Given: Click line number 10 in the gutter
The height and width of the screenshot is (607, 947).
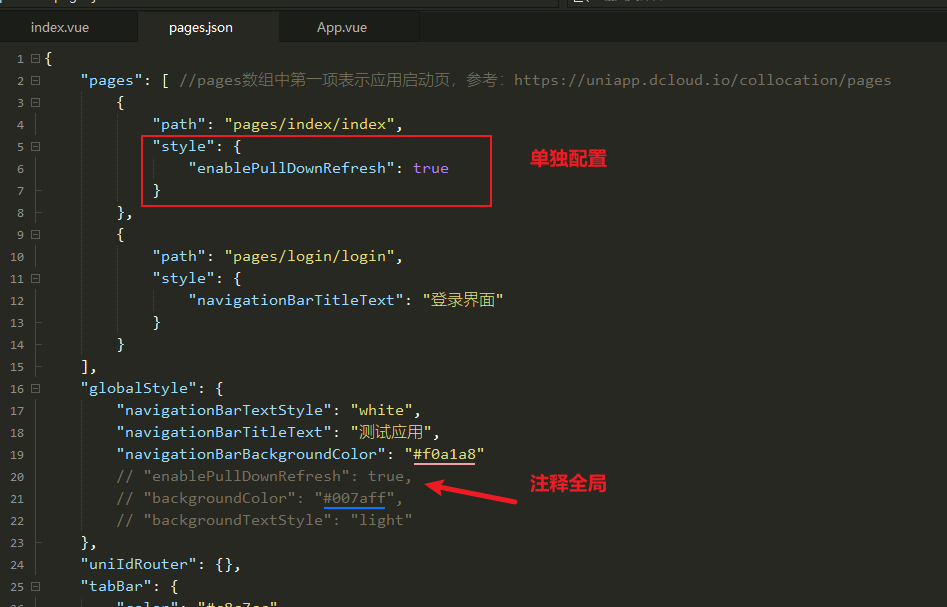Looking at the screenshot, I should [x=18, y=255].
